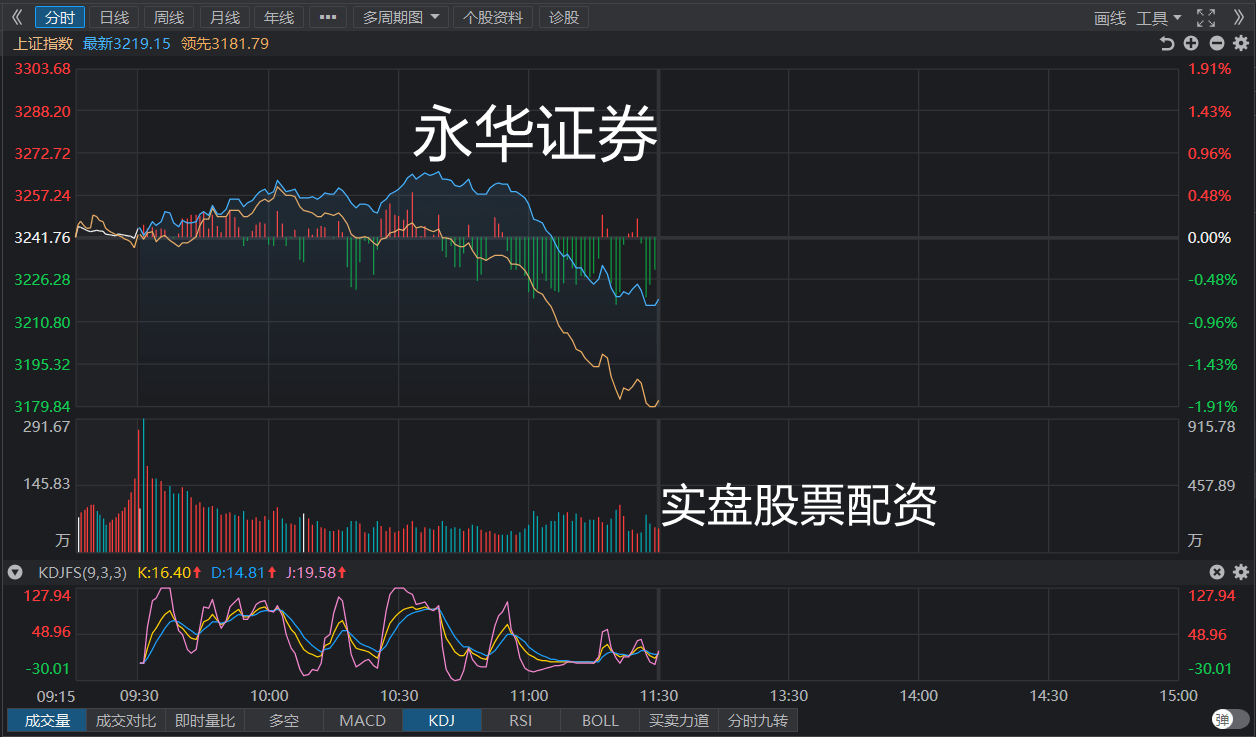Click 1.91% top percentage label
The width and height of the screenshot is (1256, 737).
(x=1209, y=69)
